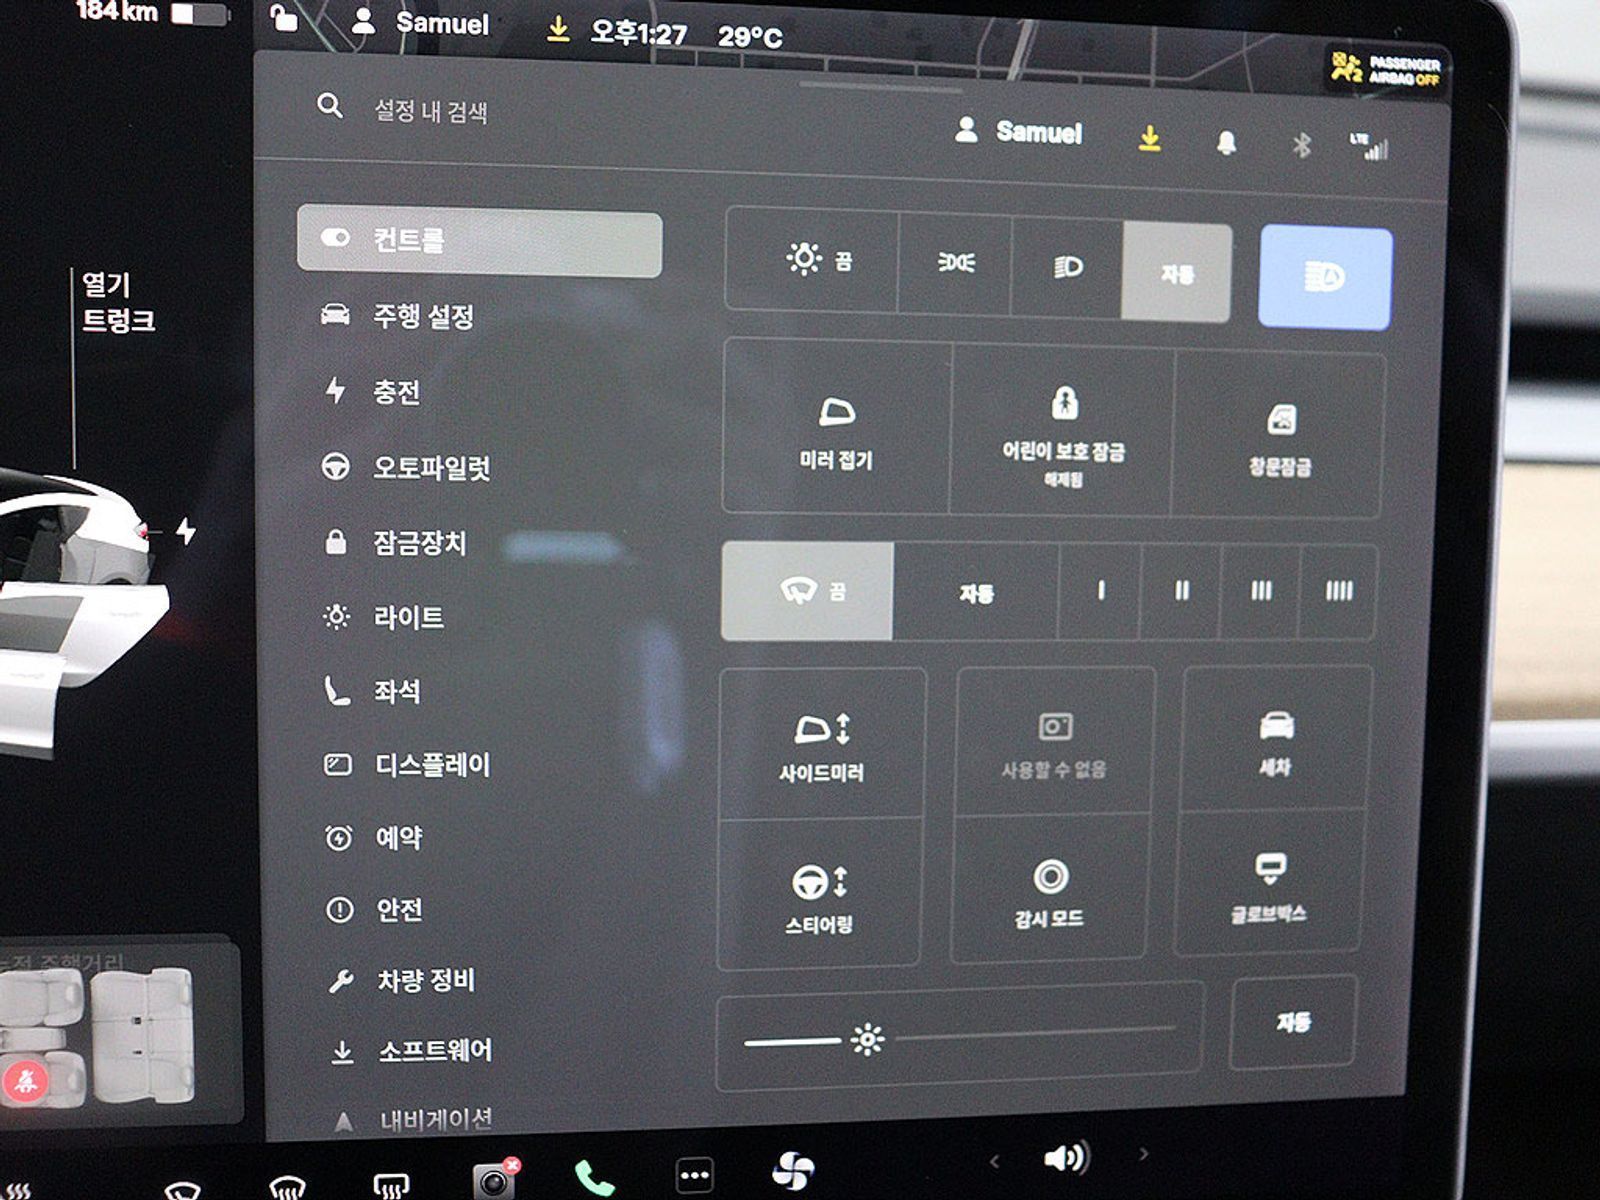Screen dimensions: 1600x1200
Task: Open the fan climate icon in dock
Action: [x=793, y=1169]
